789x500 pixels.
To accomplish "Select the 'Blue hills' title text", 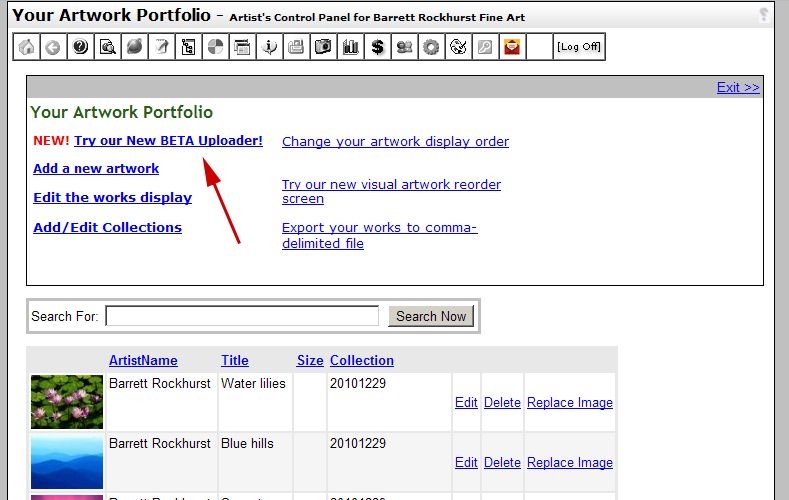I will pyautogui.click(x=247, y=443).
